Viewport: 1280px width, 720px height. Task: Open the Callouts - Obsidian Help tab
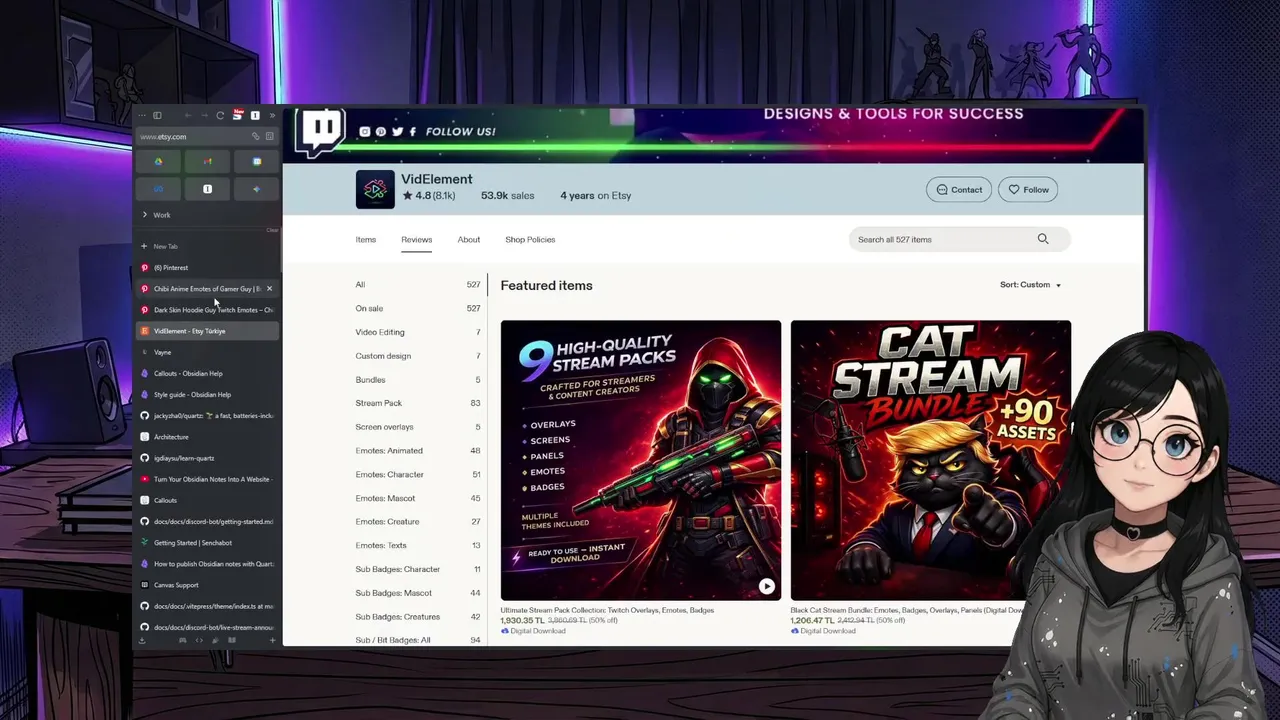tap(207, 373)
